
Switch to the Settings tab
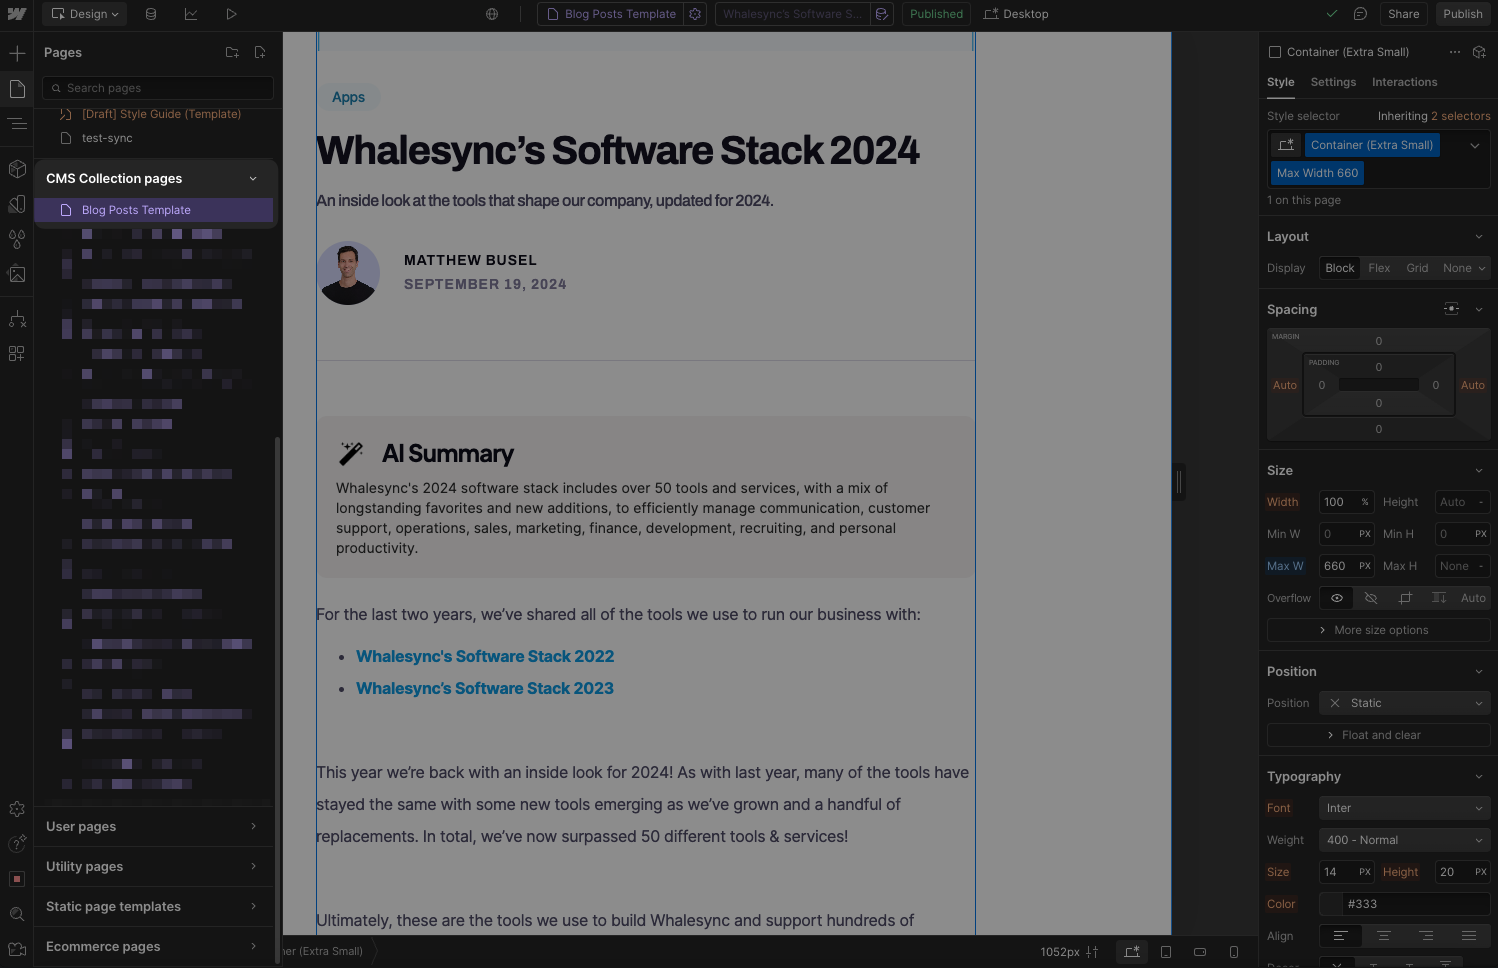pyautogui.click(x=1333, y=82)
